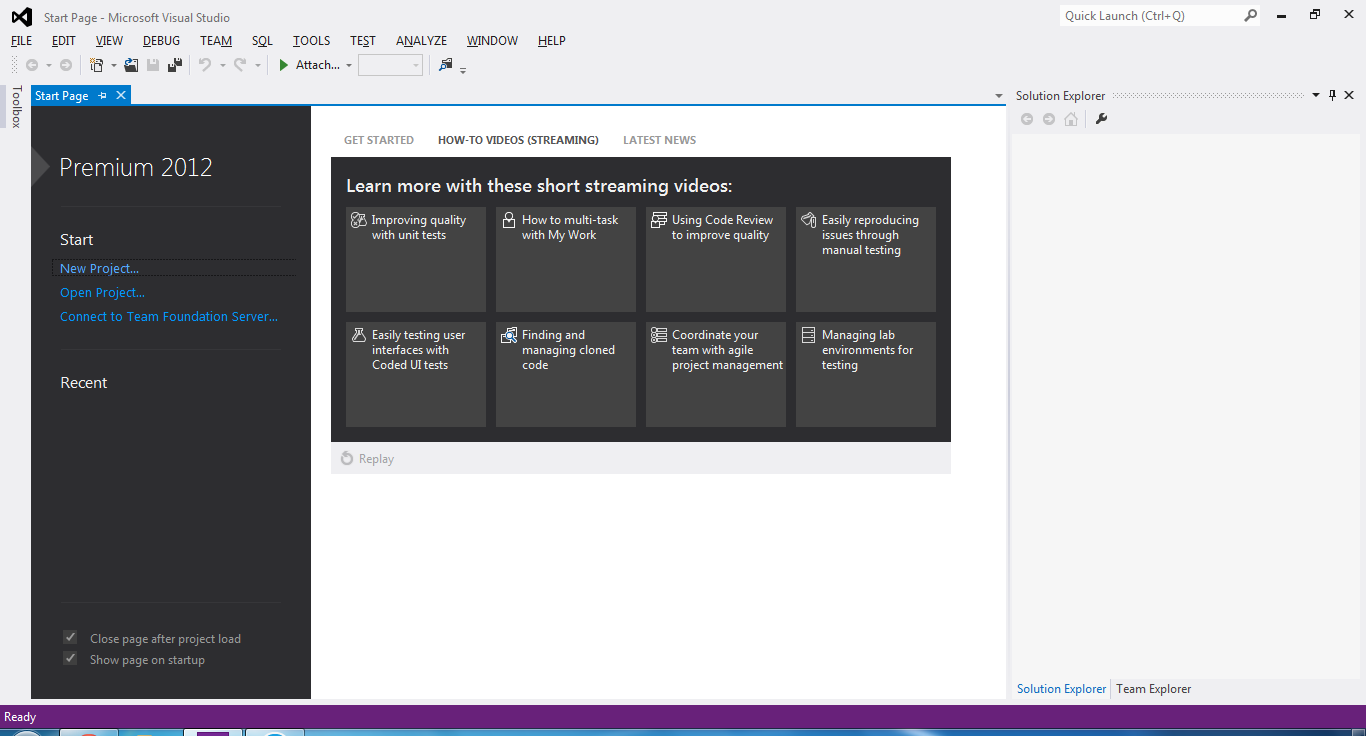The height and width of the screenshot is (736, 1366).
Task: Switch to the Team Explorer bottom tab
Action: (1153, 689)
